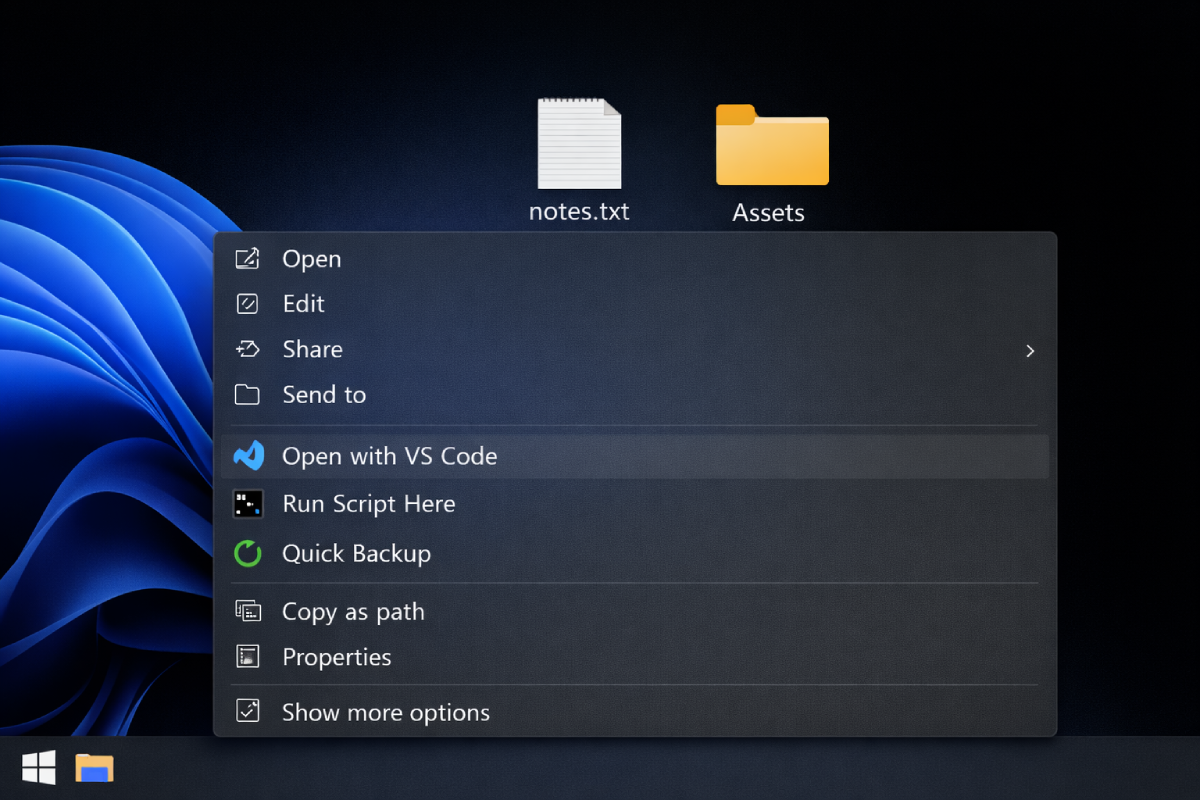Choose the "Run Script Here" text label
This screenshot has height=800, width=1200.
pyautogui.click(x=369, y=504)
